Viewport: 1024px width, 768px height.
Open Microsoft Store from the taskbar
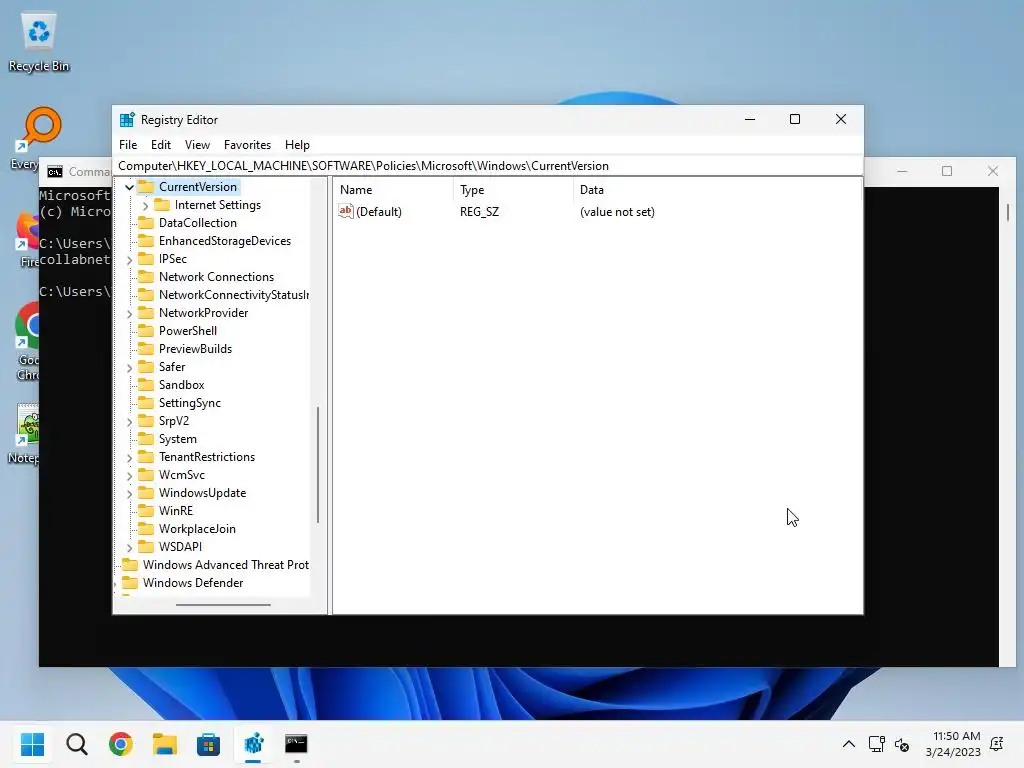(208, 744)
